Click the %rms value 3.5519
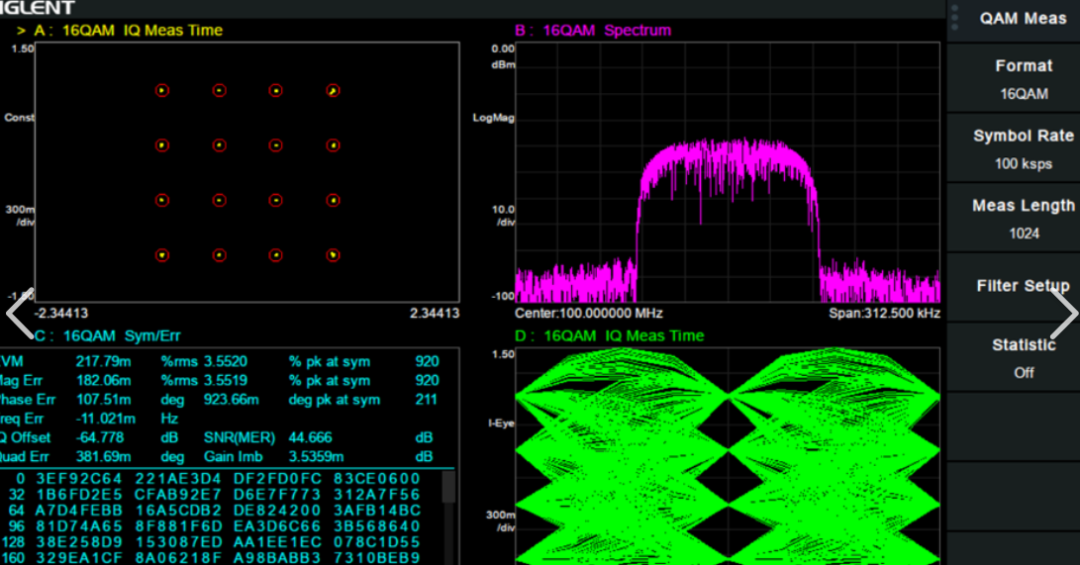 pyautogui.click(x=225, y=380)
